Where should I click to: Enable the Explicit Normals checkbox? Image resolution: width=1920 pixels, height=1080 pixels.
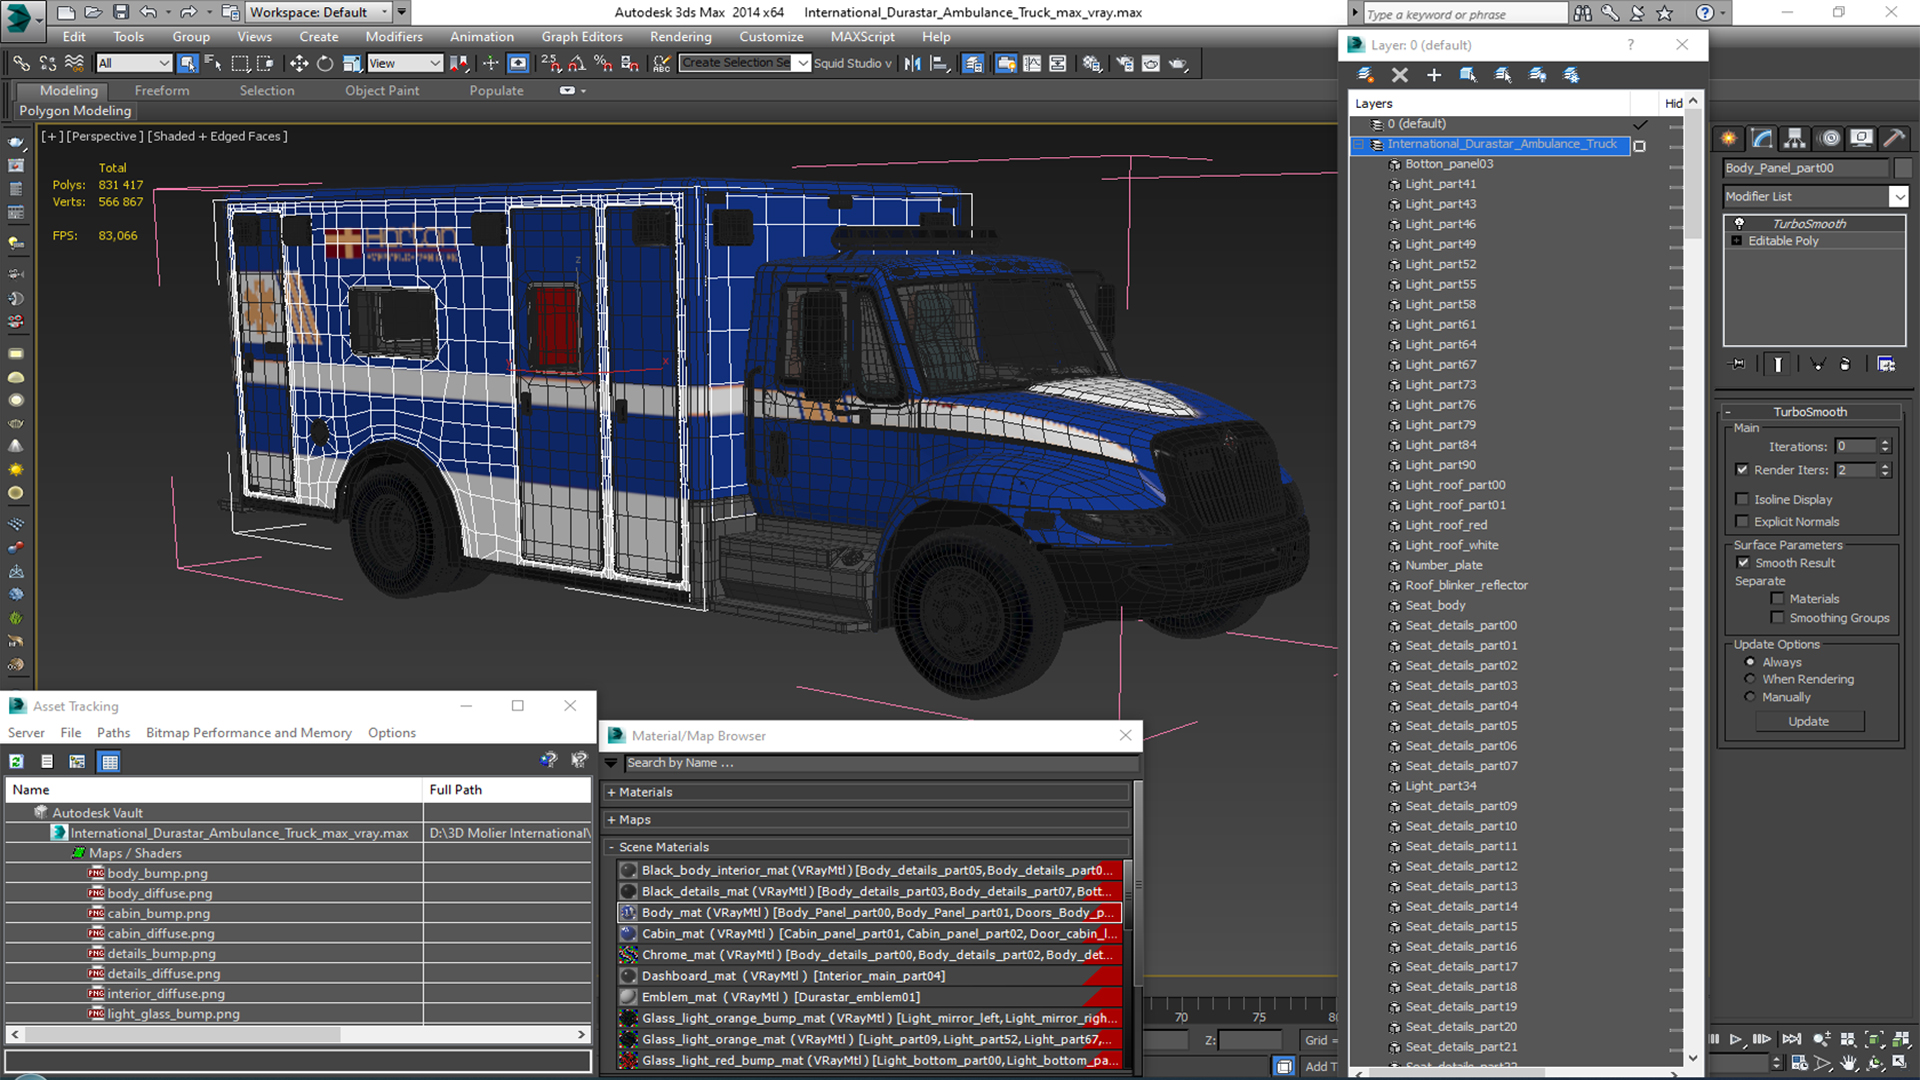(x=1742, y=521)
